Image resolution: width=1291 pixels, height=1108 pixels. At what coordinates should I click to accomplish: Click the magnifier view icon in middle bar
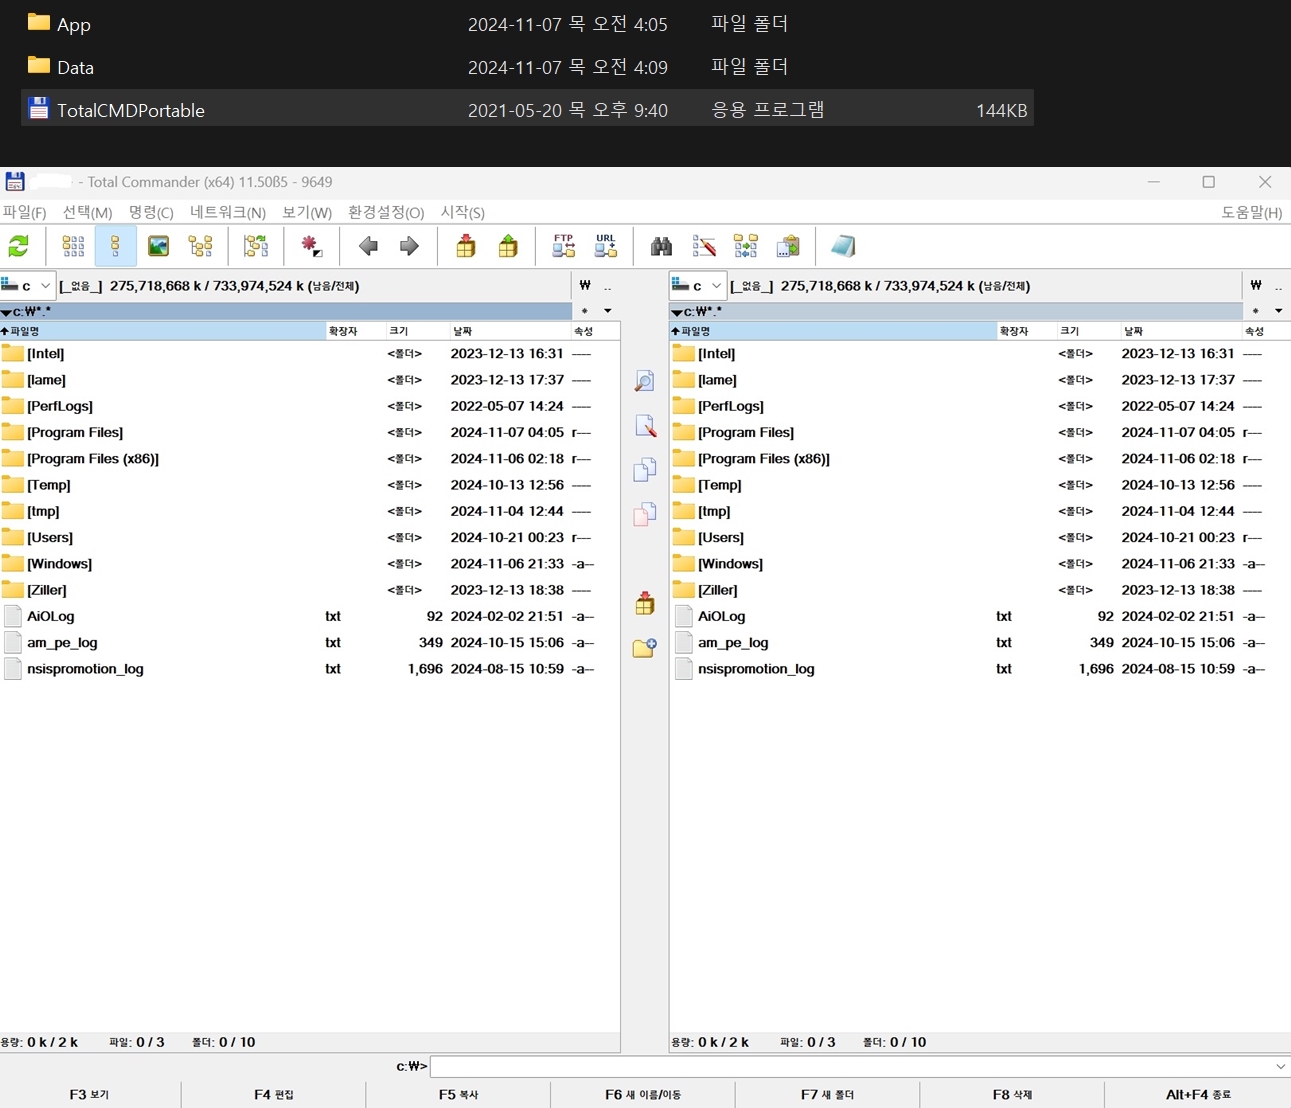click(x=645, y=381)
